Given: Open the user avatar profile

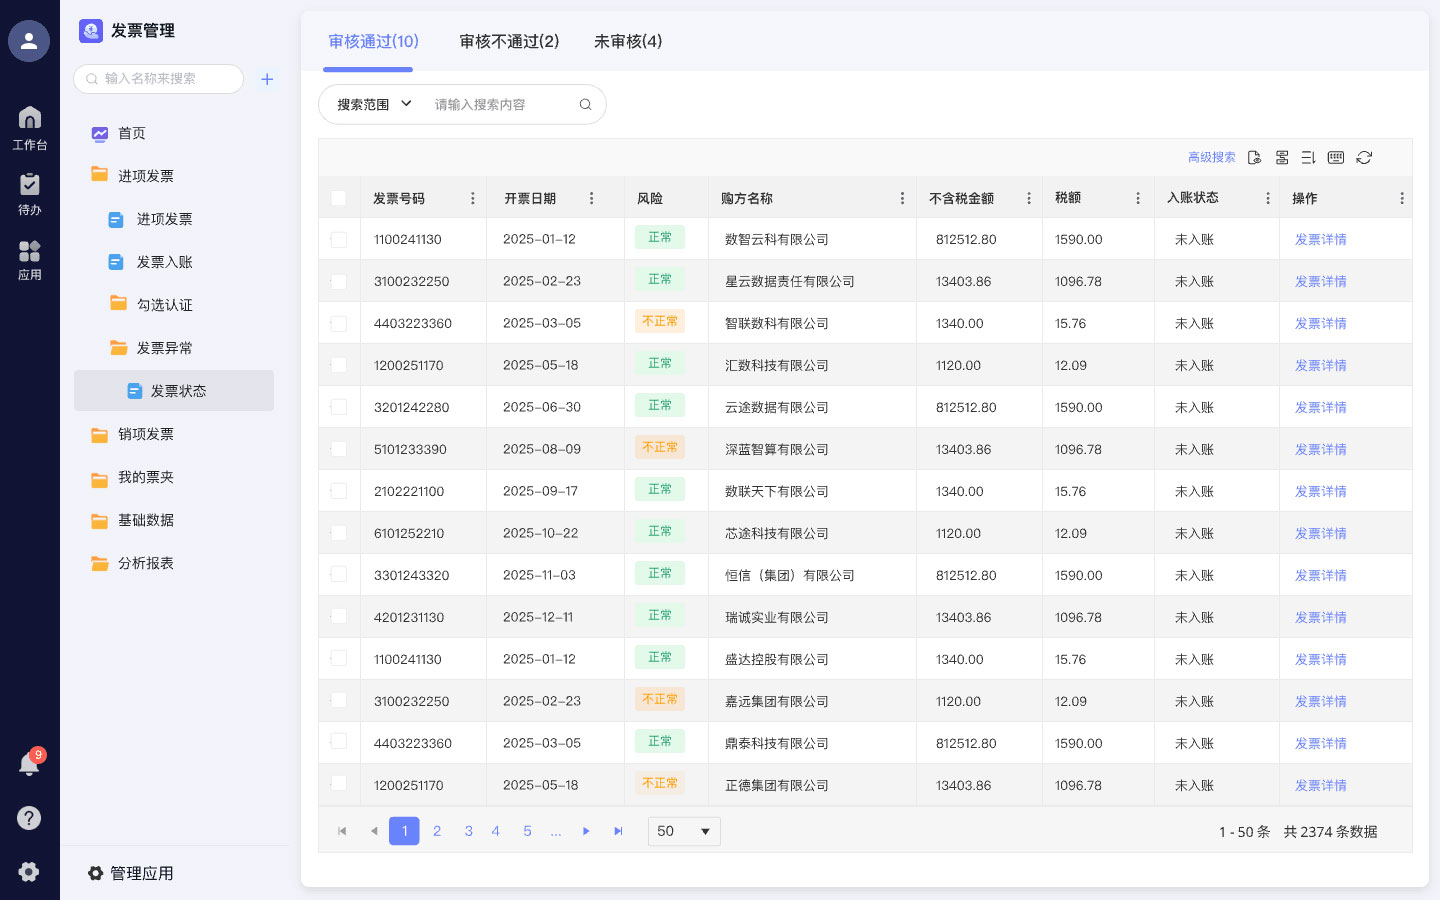Looking at the screenshot, I should pyautogui.click(x=29, y=41).
